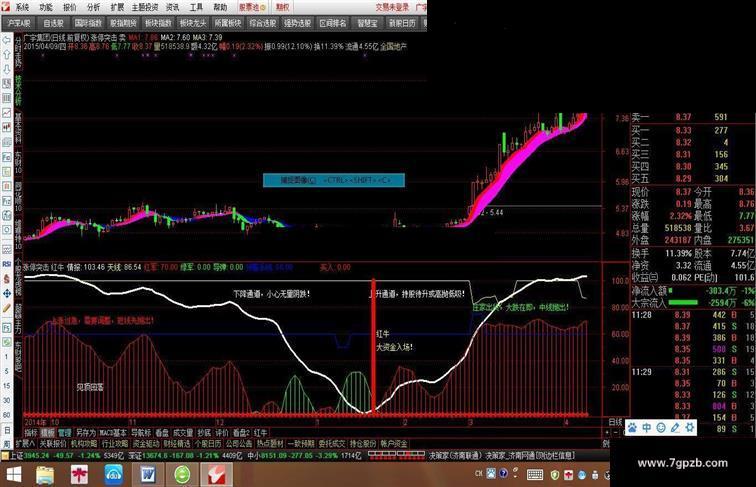
Task: Click the smiley face icon in floating toolbar
Action: point(661,427)
